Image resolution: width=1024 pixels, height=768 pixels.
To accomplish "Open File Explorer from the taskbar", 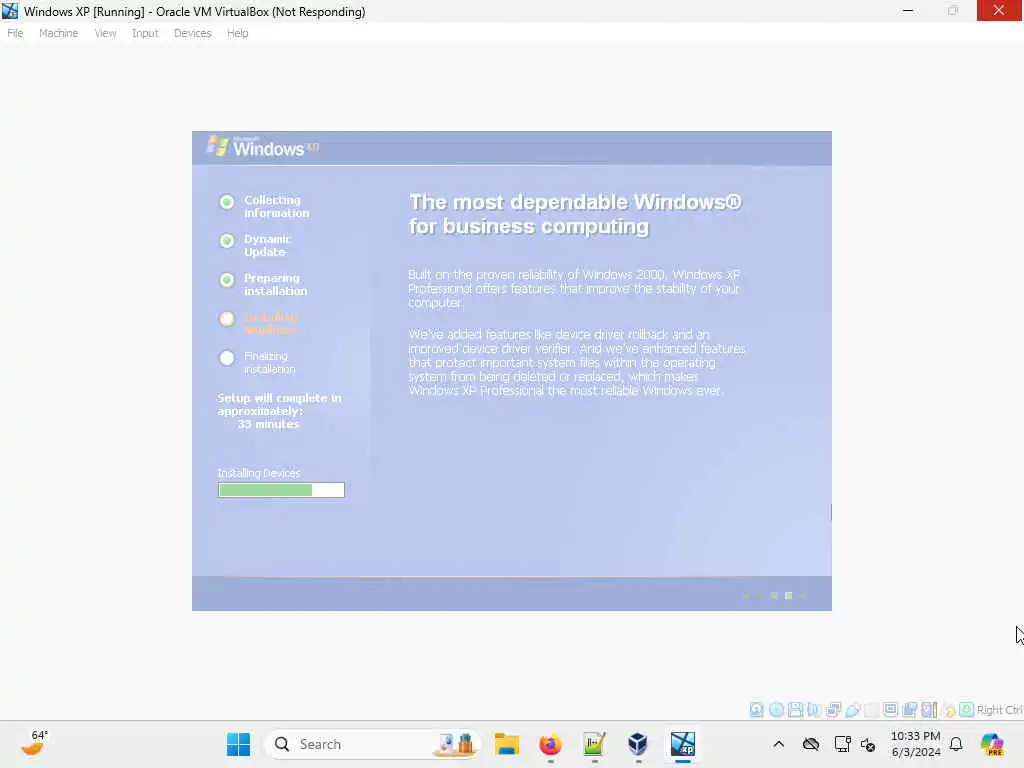I will [x=507, y=744].
